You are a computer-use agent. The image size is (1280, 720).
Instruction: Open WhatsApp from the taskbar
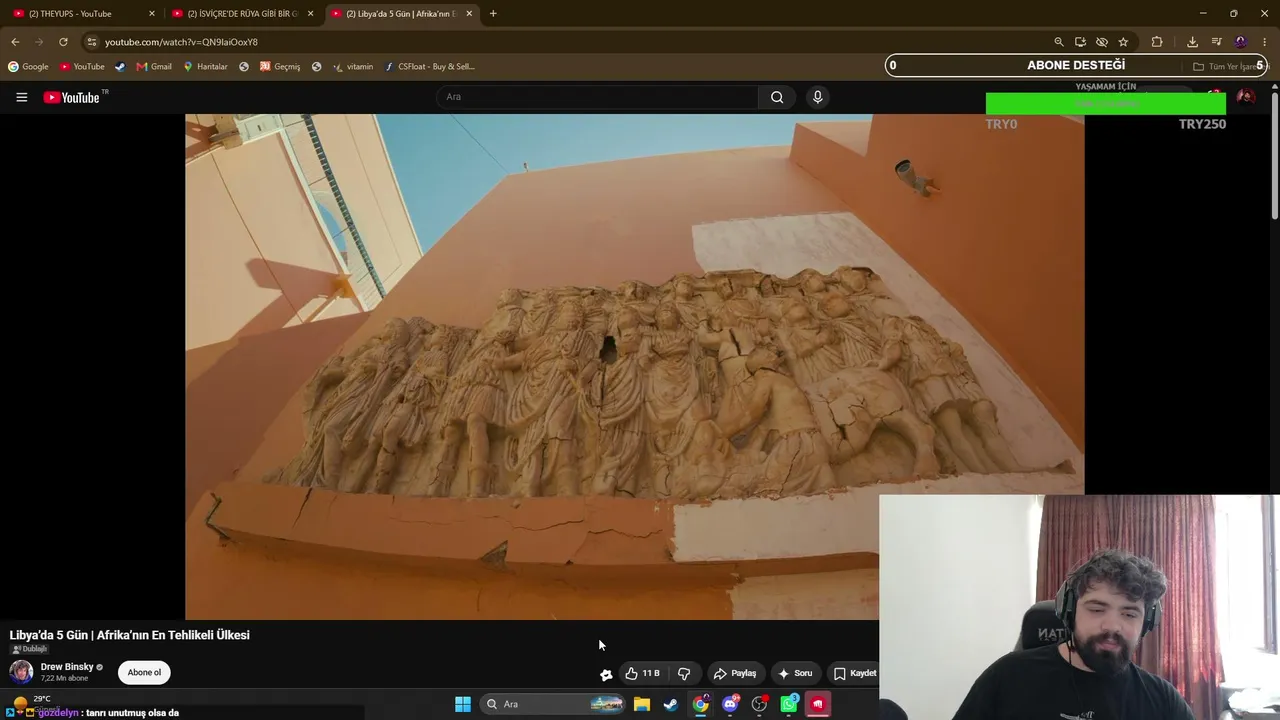coord(789,704)
